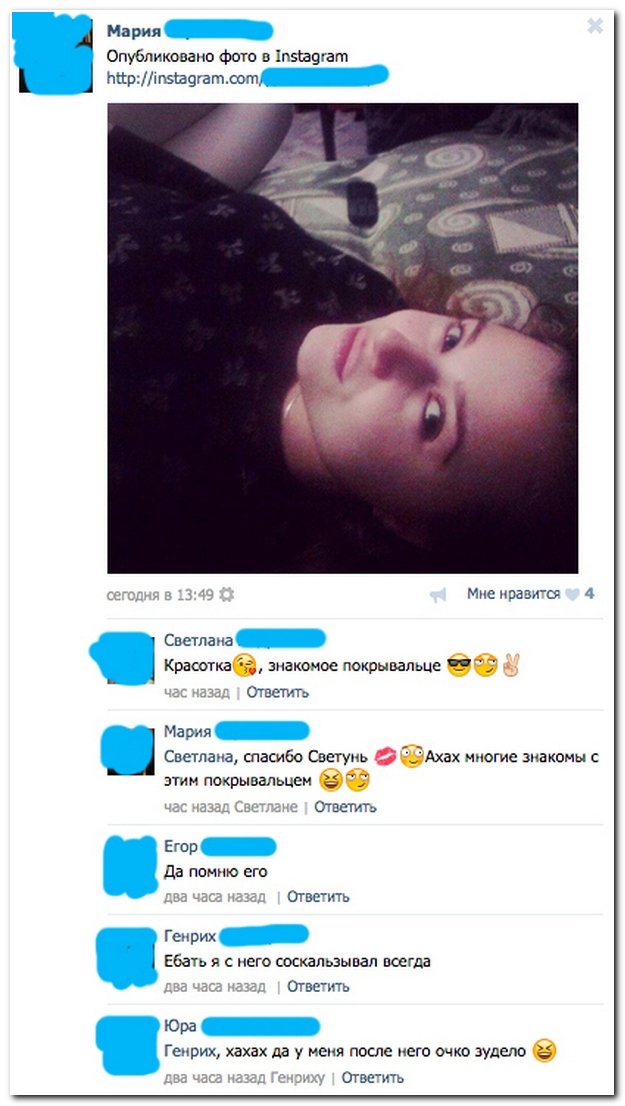The image size is (625, 1106).
Task: Open commenter Светлана's profile name
Action: click(x=198, y=640)
